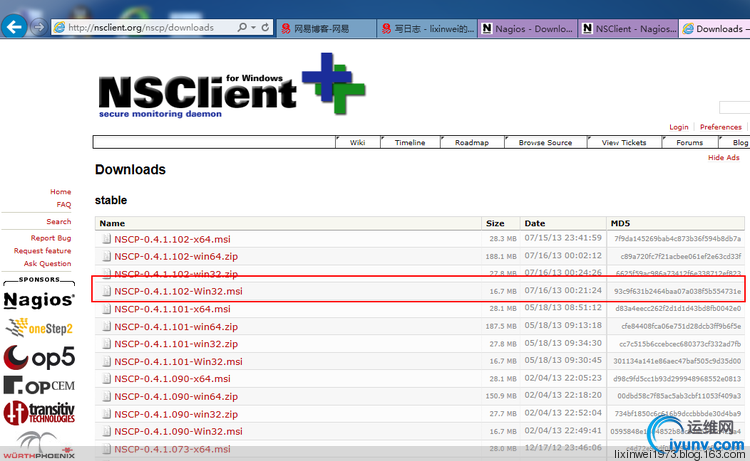The height and width of the screenshot is (461, 750).
Task: Open View Tickets navigation item
Action: pyautogui.click(x=624, y=142)
